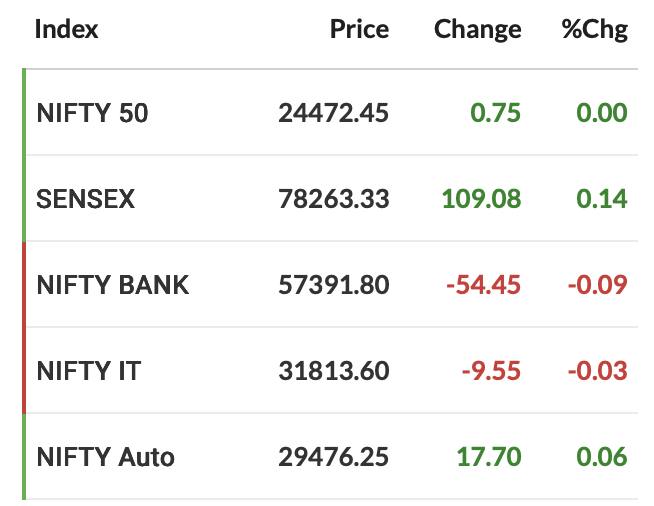Open the NIFTY Auto index
The width and height of the screenshot is (654, 506).
[106, 457]
